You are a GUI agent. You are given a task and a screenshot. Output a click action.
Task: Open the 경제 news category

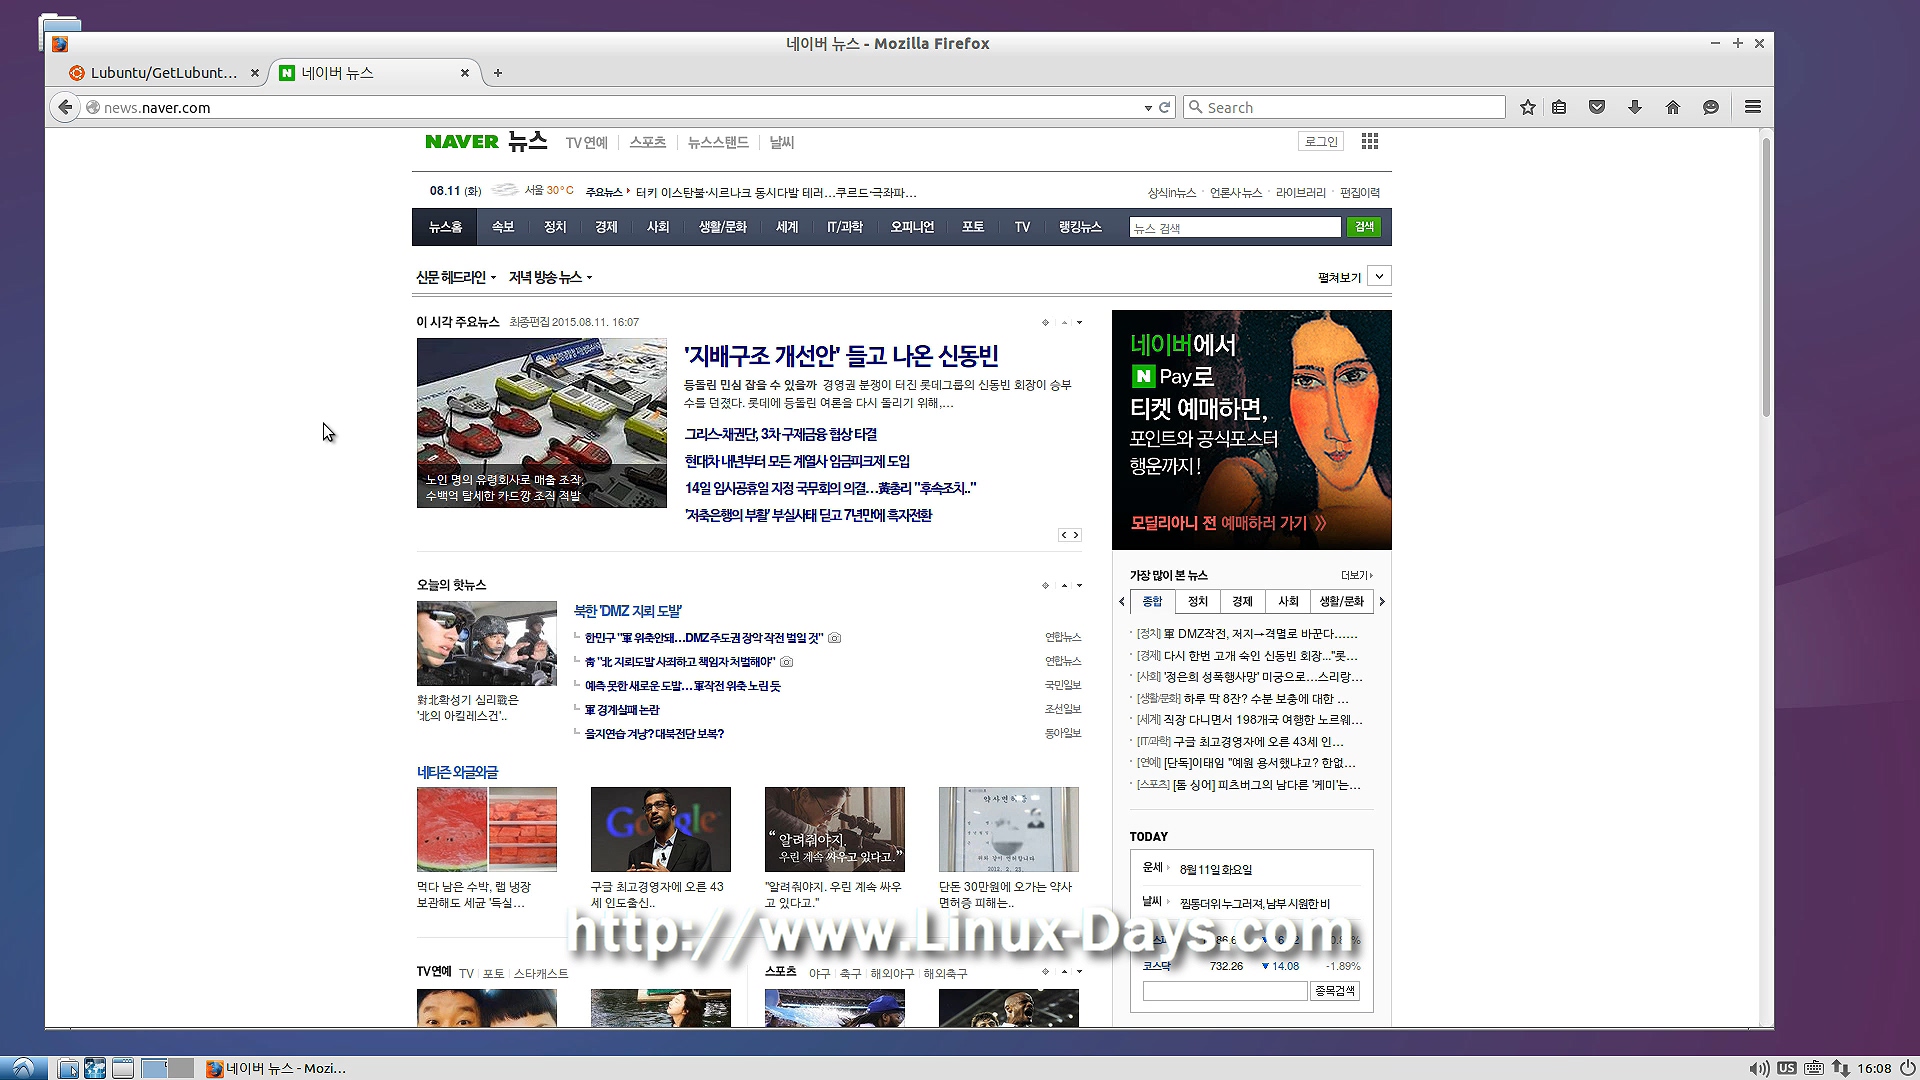pyautogui.click(x=606, y=227)
